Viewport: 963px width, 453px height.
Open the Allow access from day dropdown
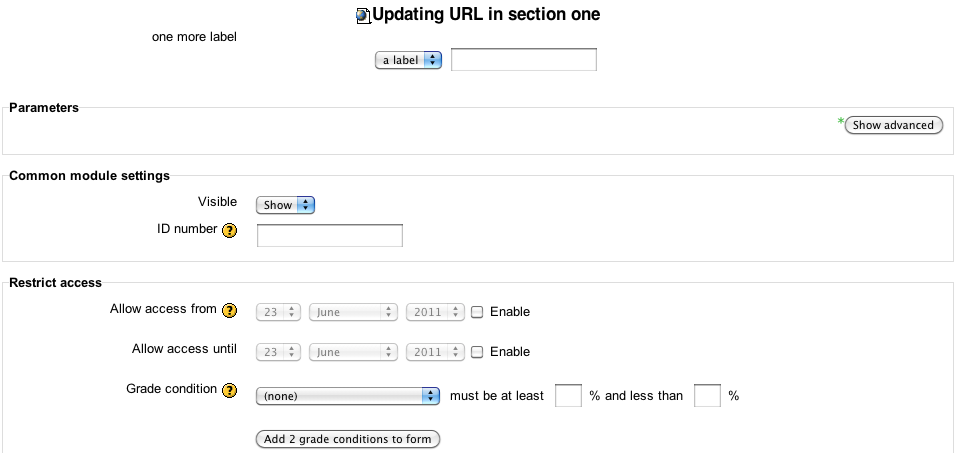(x=278, y=312)
